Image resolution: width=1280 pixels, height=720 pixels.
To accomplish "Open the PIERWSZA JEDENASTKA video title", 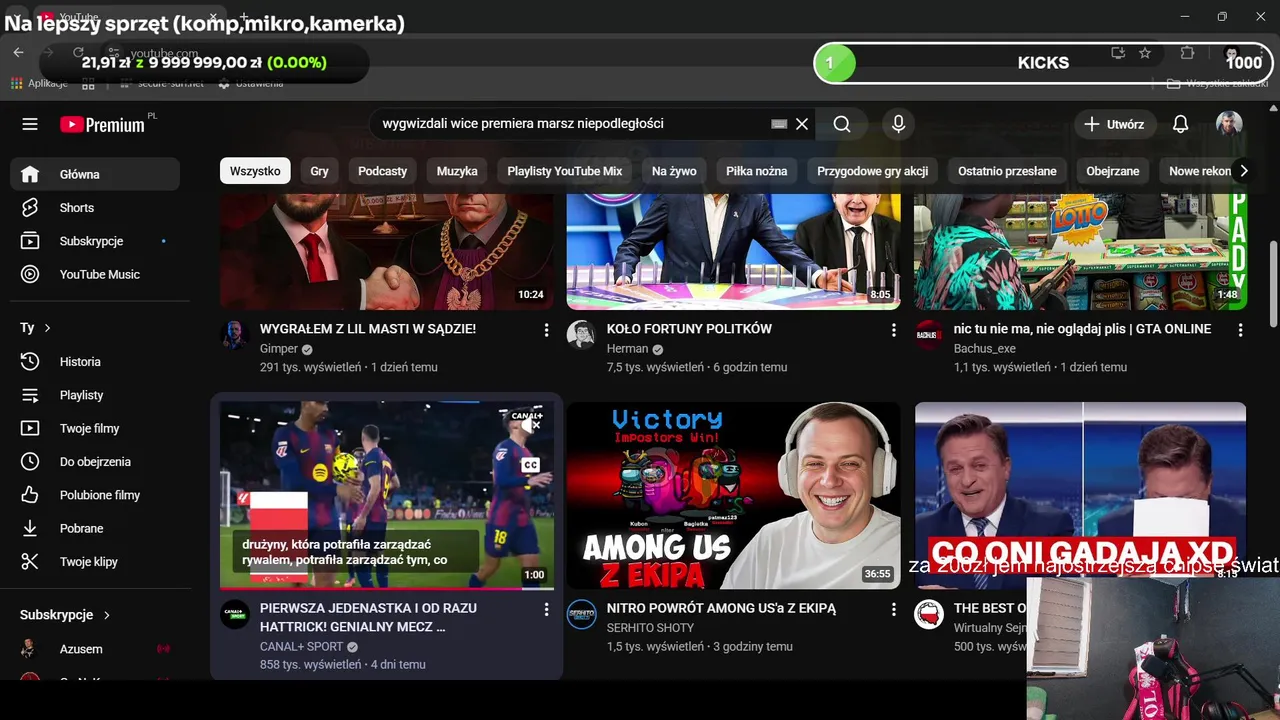I will coord(368,617).
